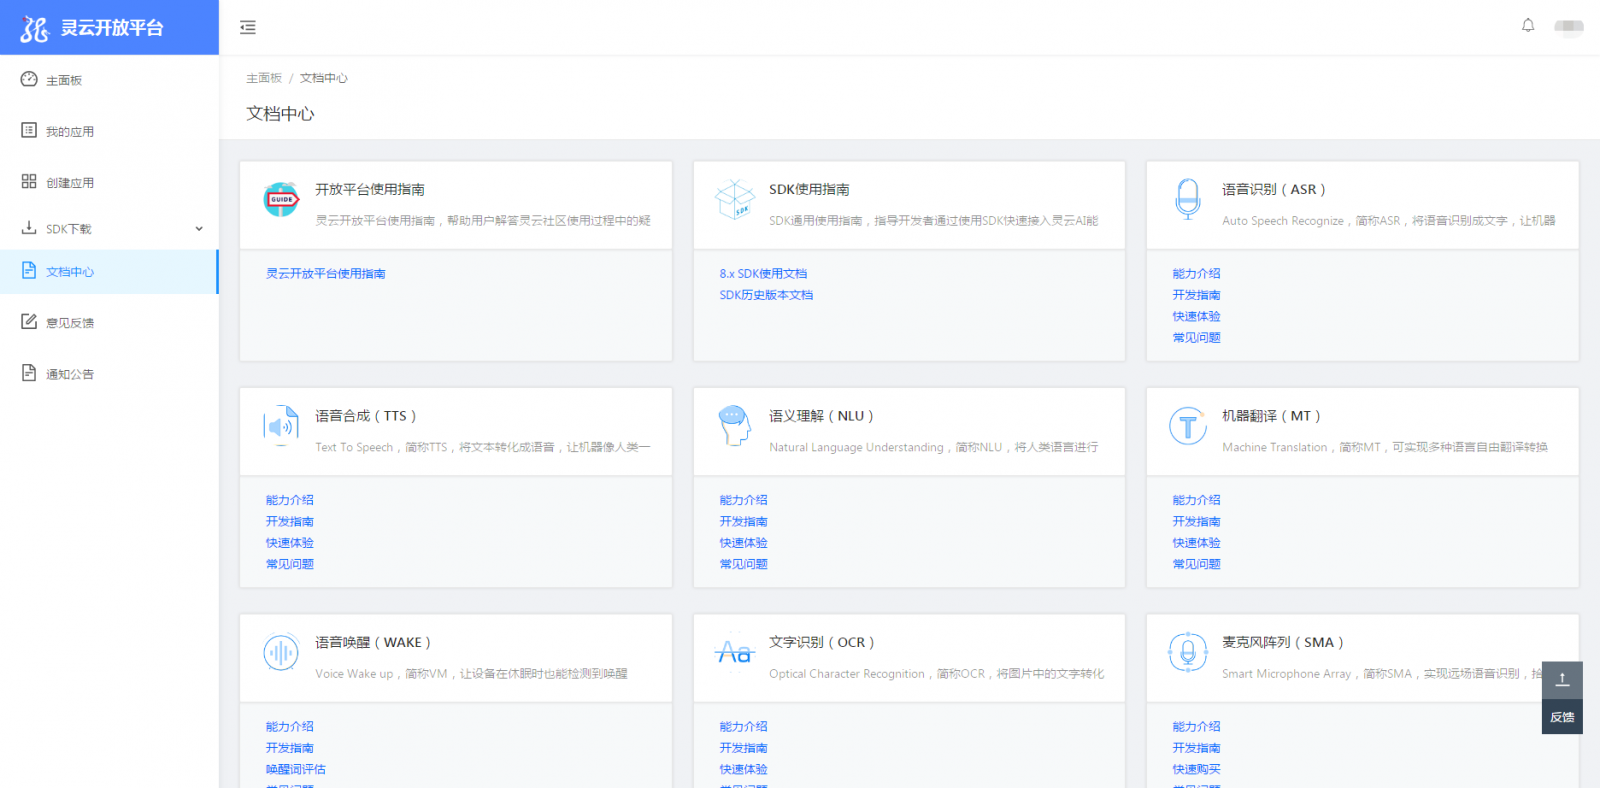The height and width of the screenshot is (788, 1600).
Task: Click the voice wake waveform icon
Action: pos(281,653)
